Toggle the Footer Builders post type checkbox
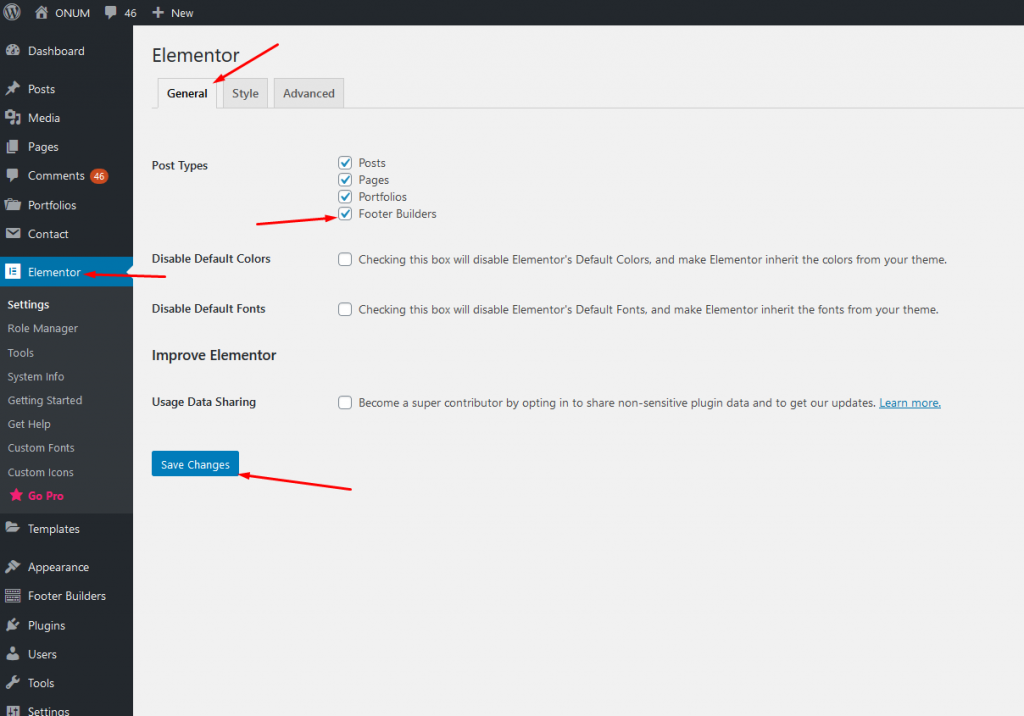Viewport: 1024px width, 716px height. point(345,214)
